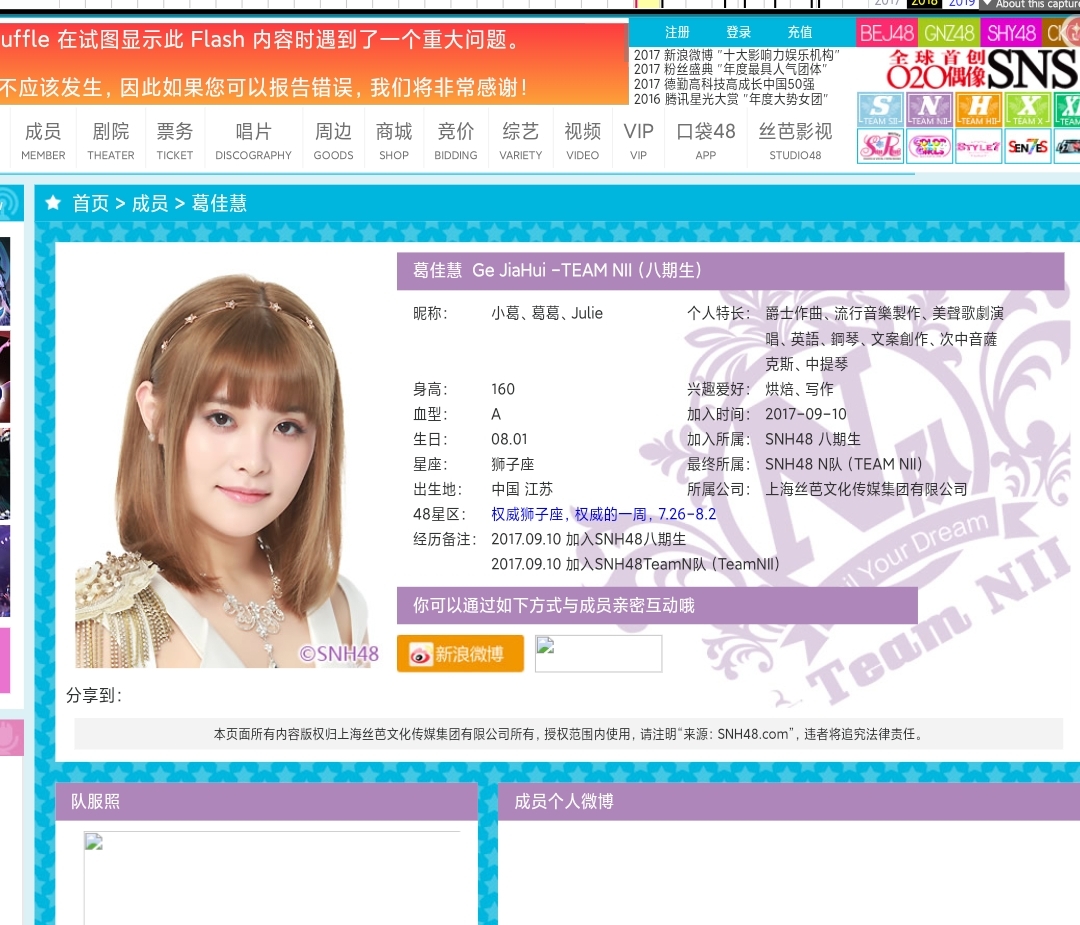This screenshot has height=925, width=1080.
Task: Open the Color Girls subunit logo
Action: pyautogui.click(x=929, y=146)
